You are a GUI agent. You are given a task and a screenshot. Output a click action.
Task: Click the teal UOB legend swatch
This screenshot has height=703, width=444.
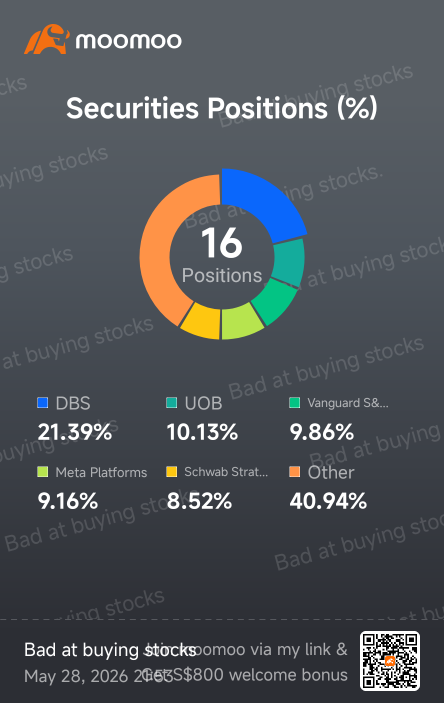coord(172,403)
